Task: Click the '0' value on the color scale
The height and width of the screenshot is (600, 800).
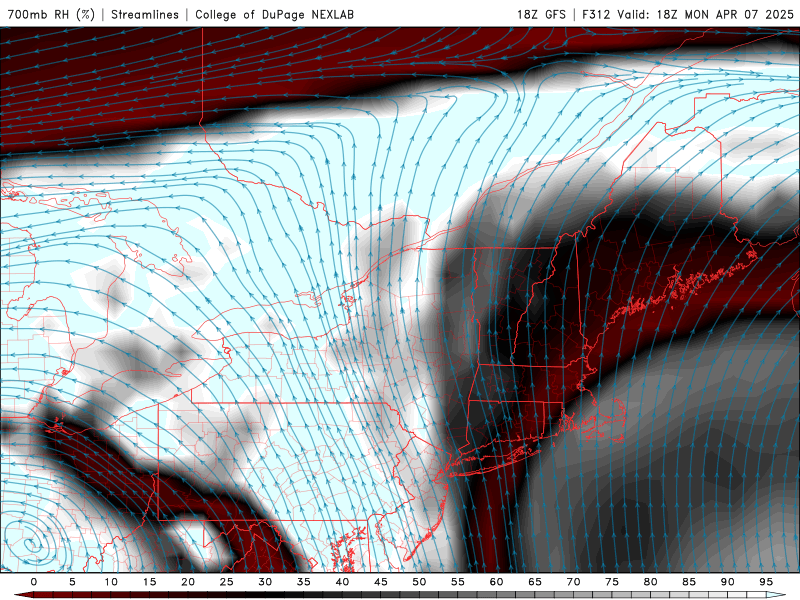Action: [34, 582]
